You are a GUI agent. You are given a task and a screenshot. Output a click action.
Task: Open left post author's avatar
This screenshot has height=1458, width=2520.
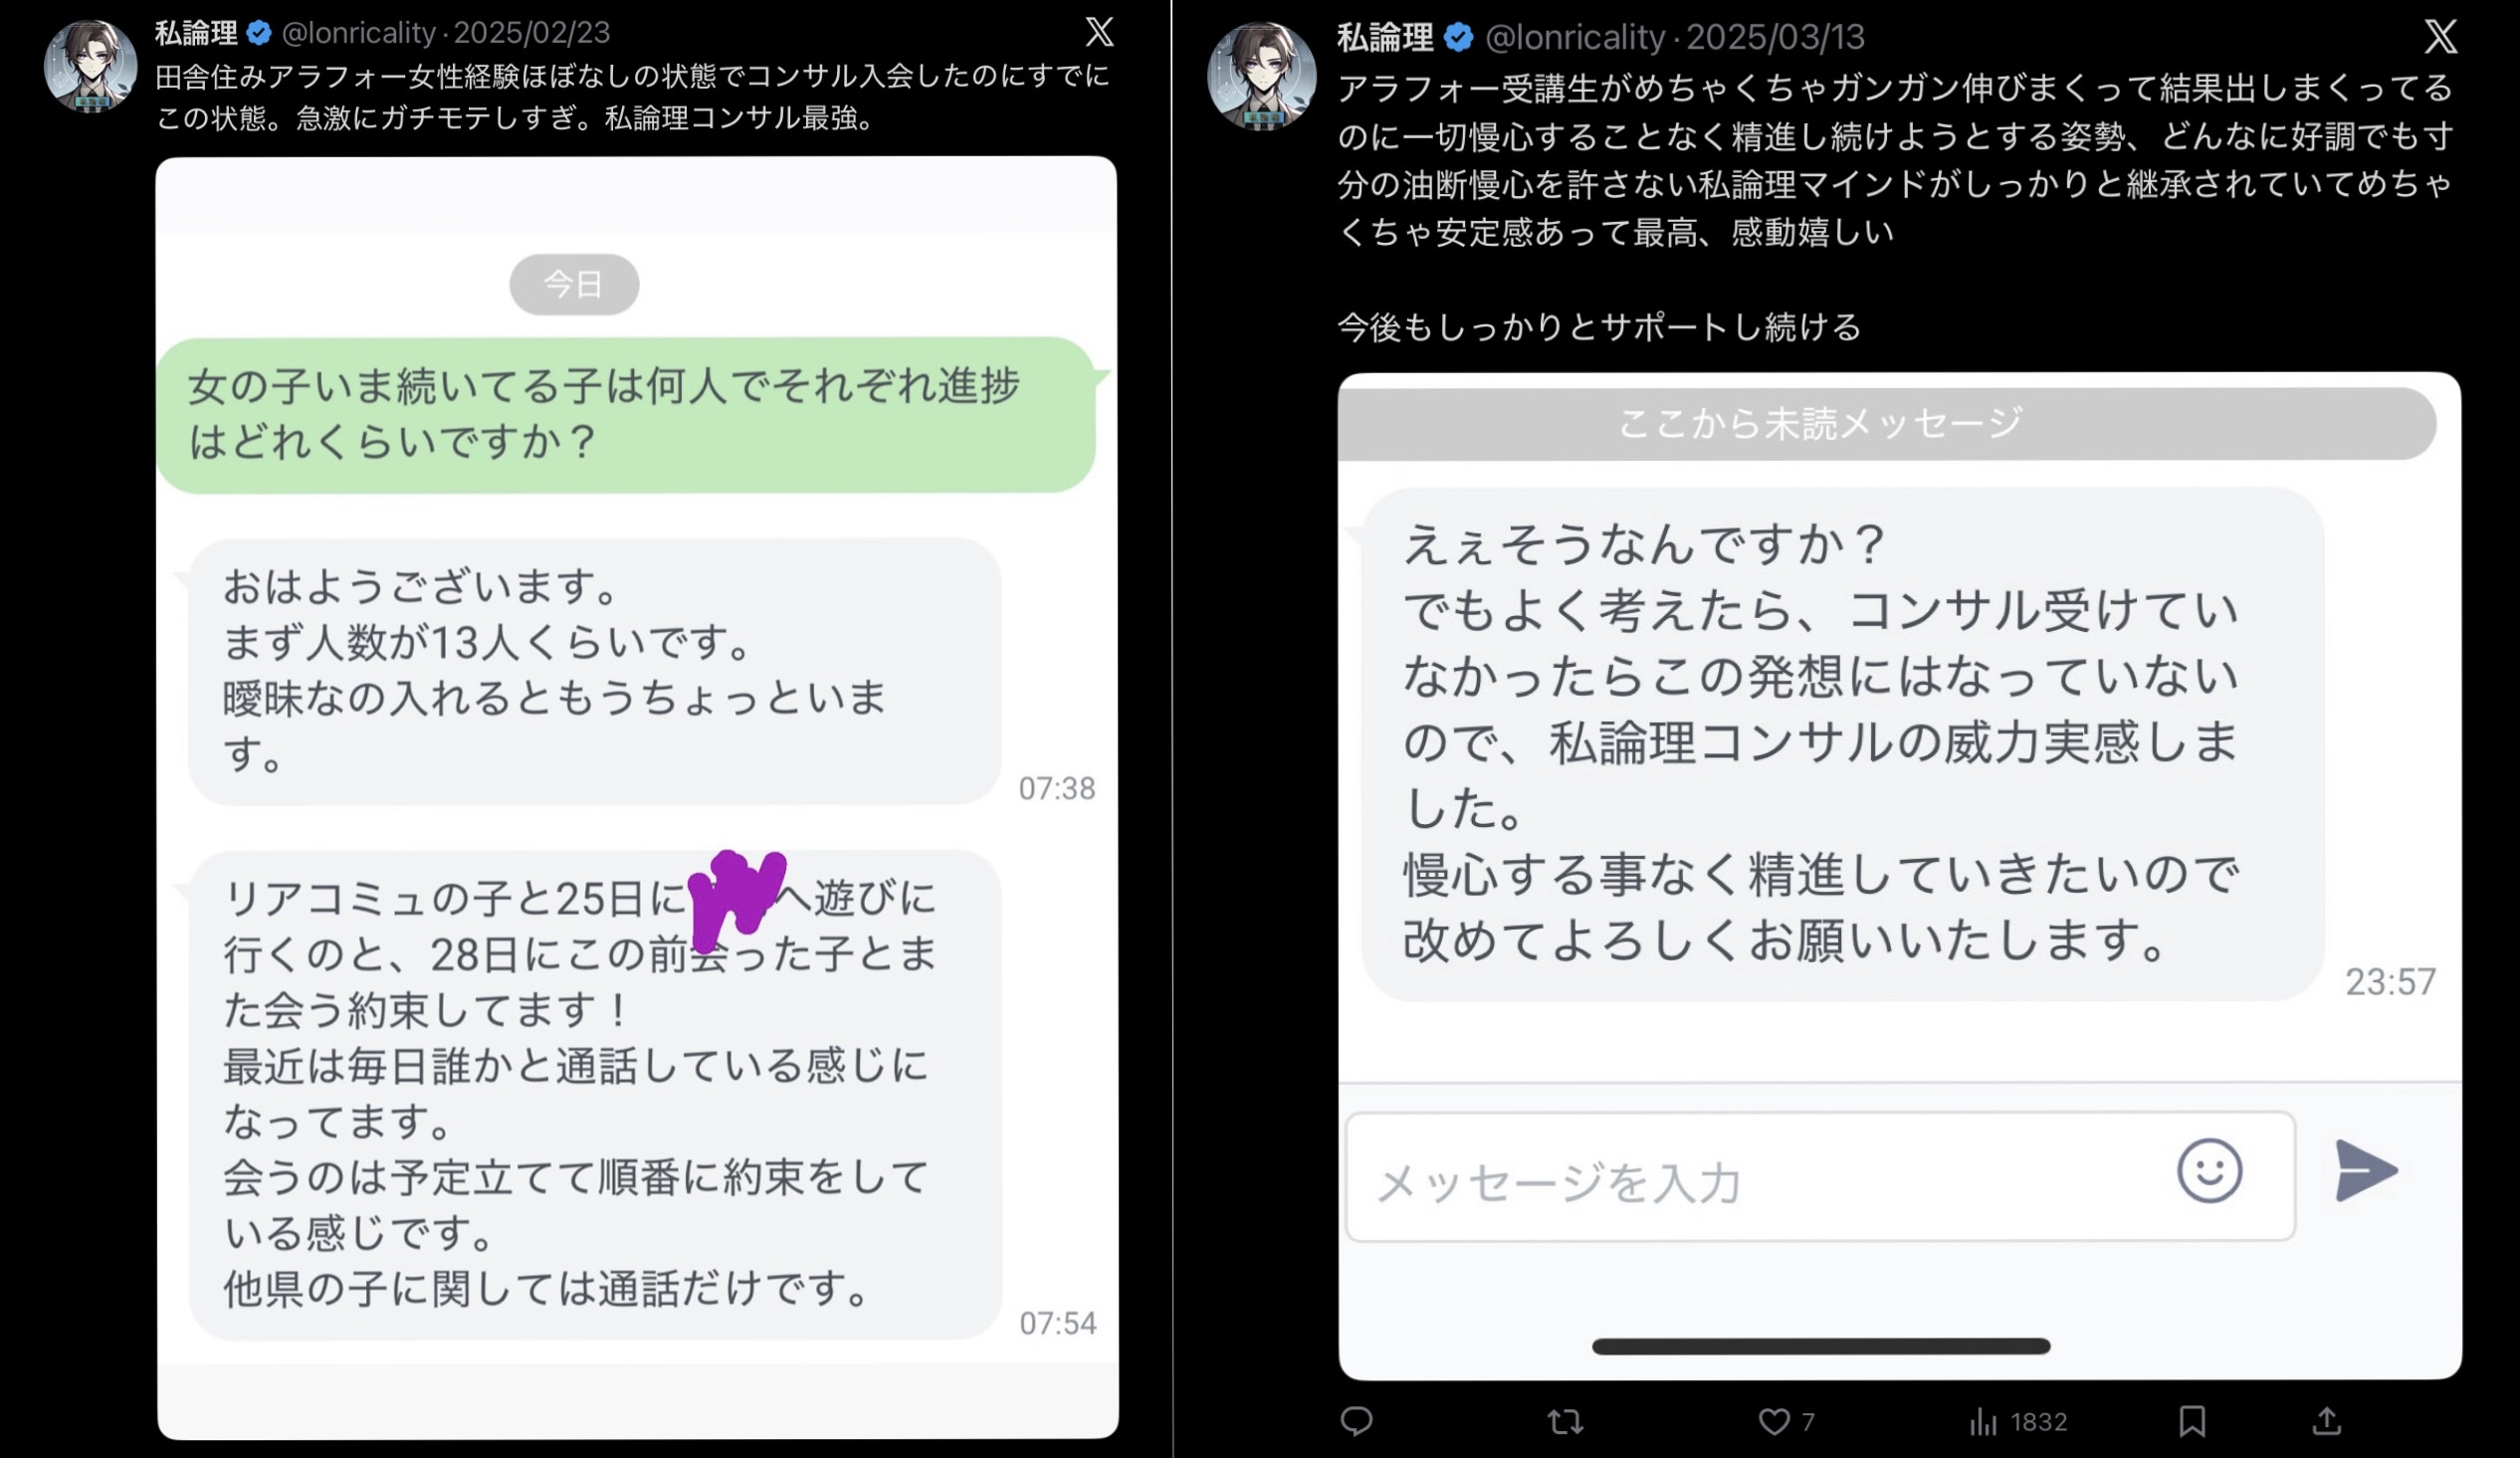(x=90, y=66)
